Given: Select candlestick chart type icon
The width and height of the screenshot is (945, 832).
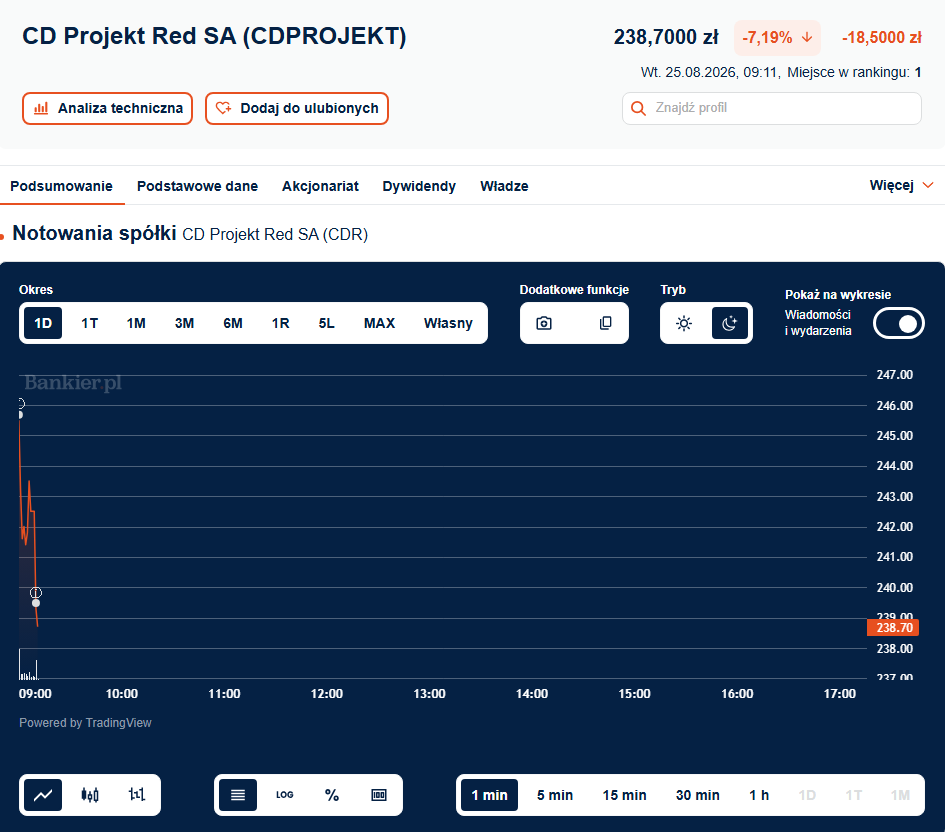Looking at the screenshot, I should pos(90,795).
